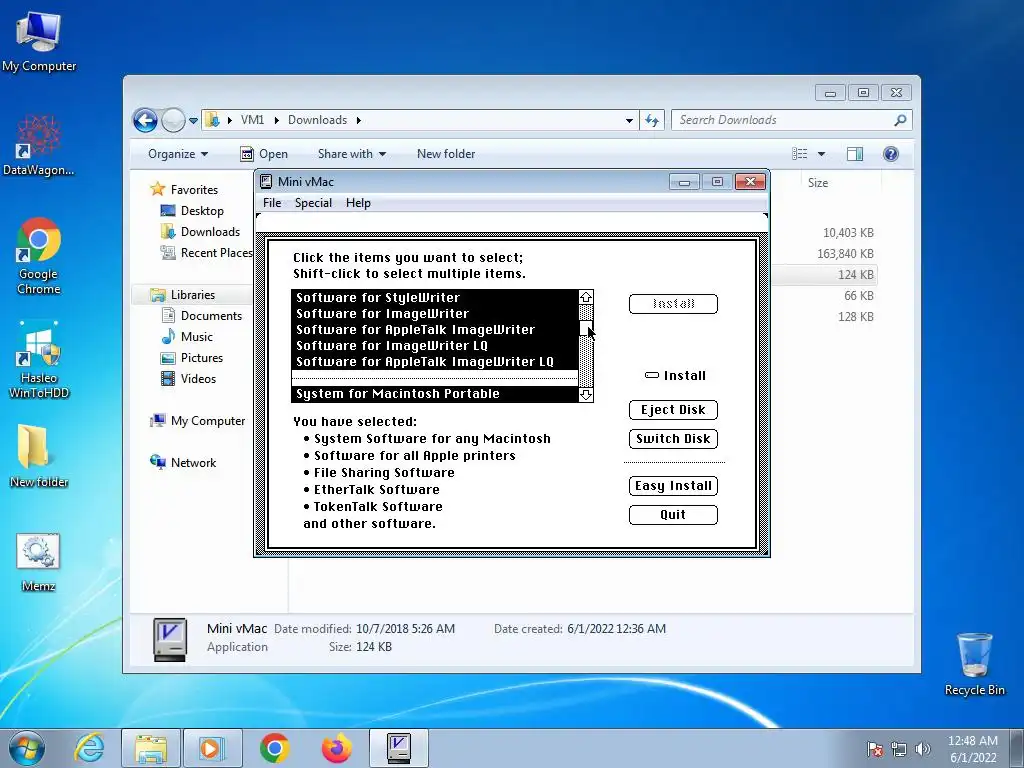Click refresh button beside address bar

652,120
